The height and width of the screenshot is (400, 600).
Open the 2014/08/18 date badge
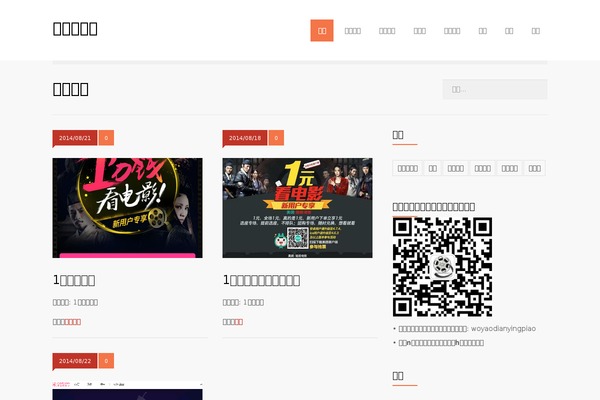245,138
